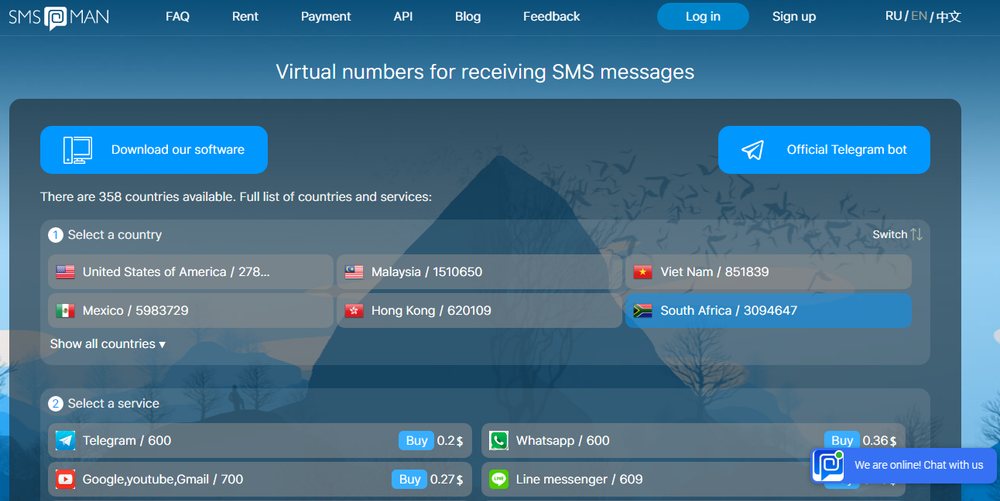Click the Hong Kong flag icon

(354, 311)
